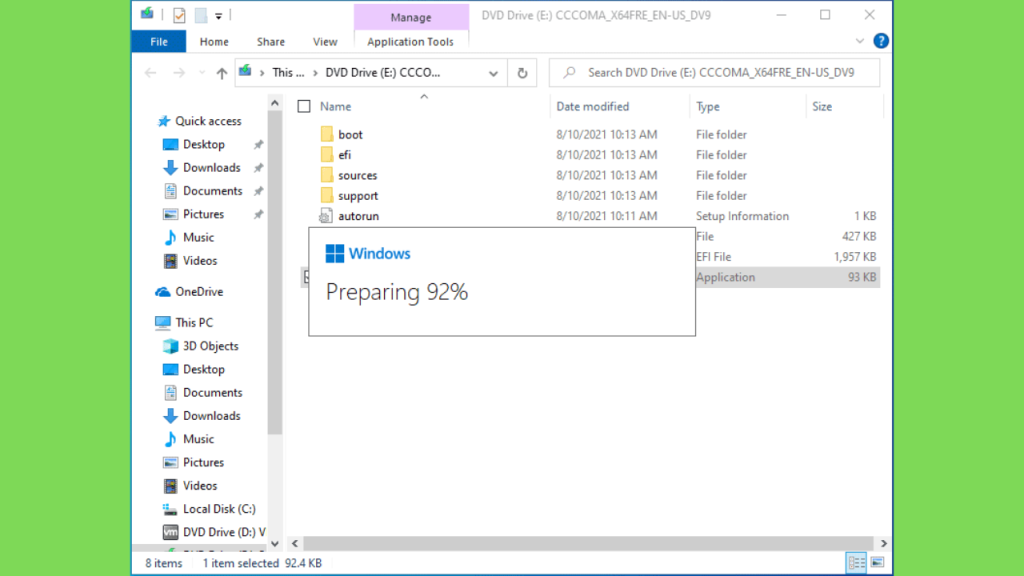Open pinned Pictures under Quick access
The width and height of the screenshot is (1024, 576).
pos(203,214)
